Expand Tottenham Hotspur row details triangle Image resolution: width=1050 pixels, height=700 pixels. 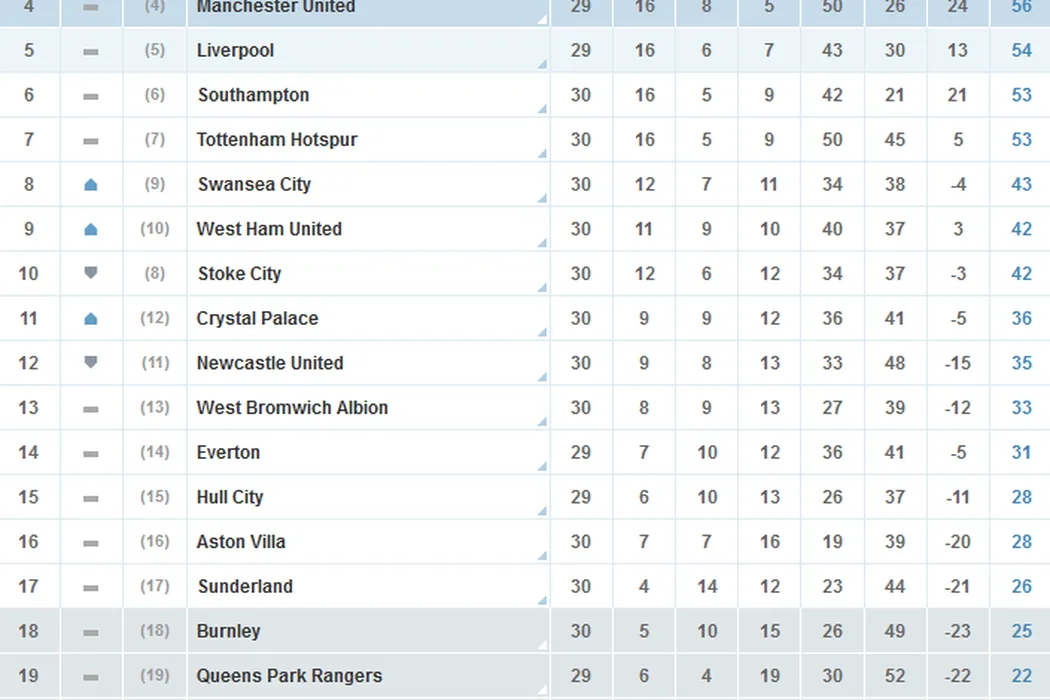tap(542, 153)
